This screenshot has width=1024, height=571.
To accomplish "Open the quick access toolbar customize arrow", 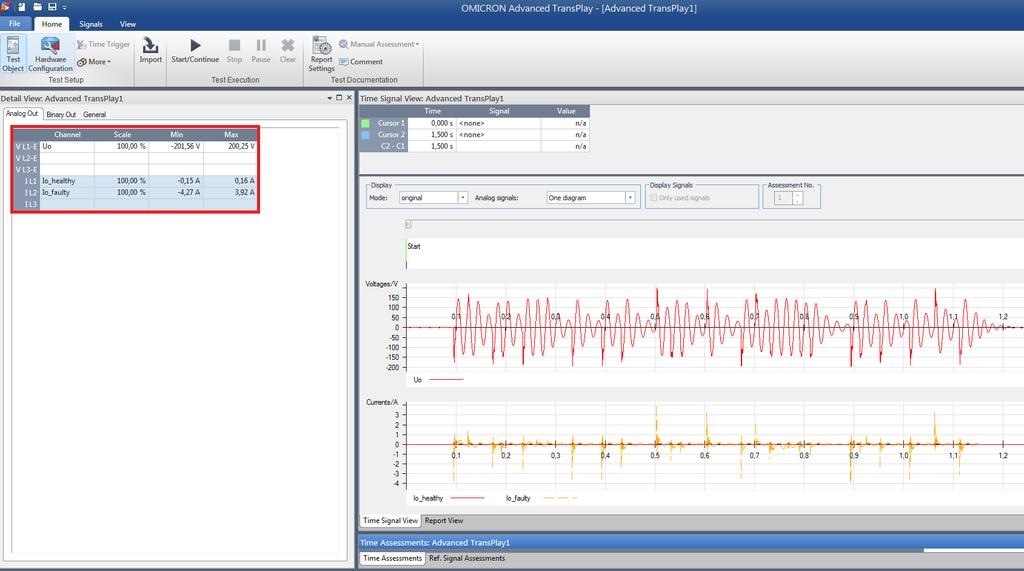I will coord(64,8).
